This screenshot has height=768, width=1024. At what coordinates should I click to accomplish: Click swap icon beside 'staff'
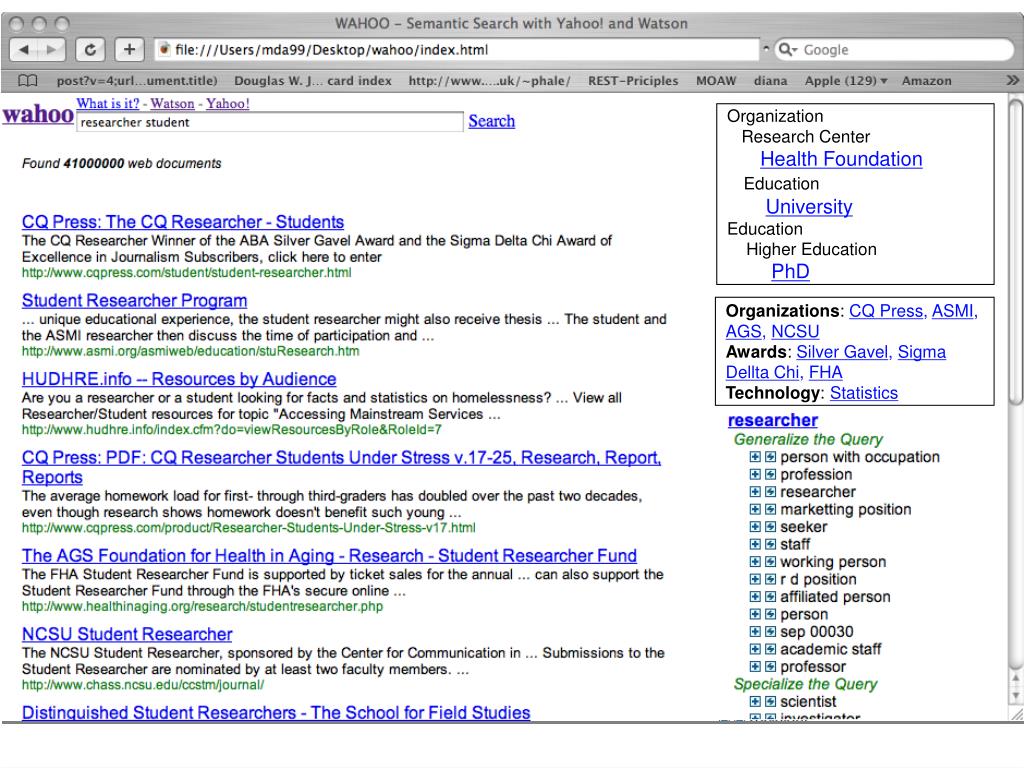tap(771, 544)
